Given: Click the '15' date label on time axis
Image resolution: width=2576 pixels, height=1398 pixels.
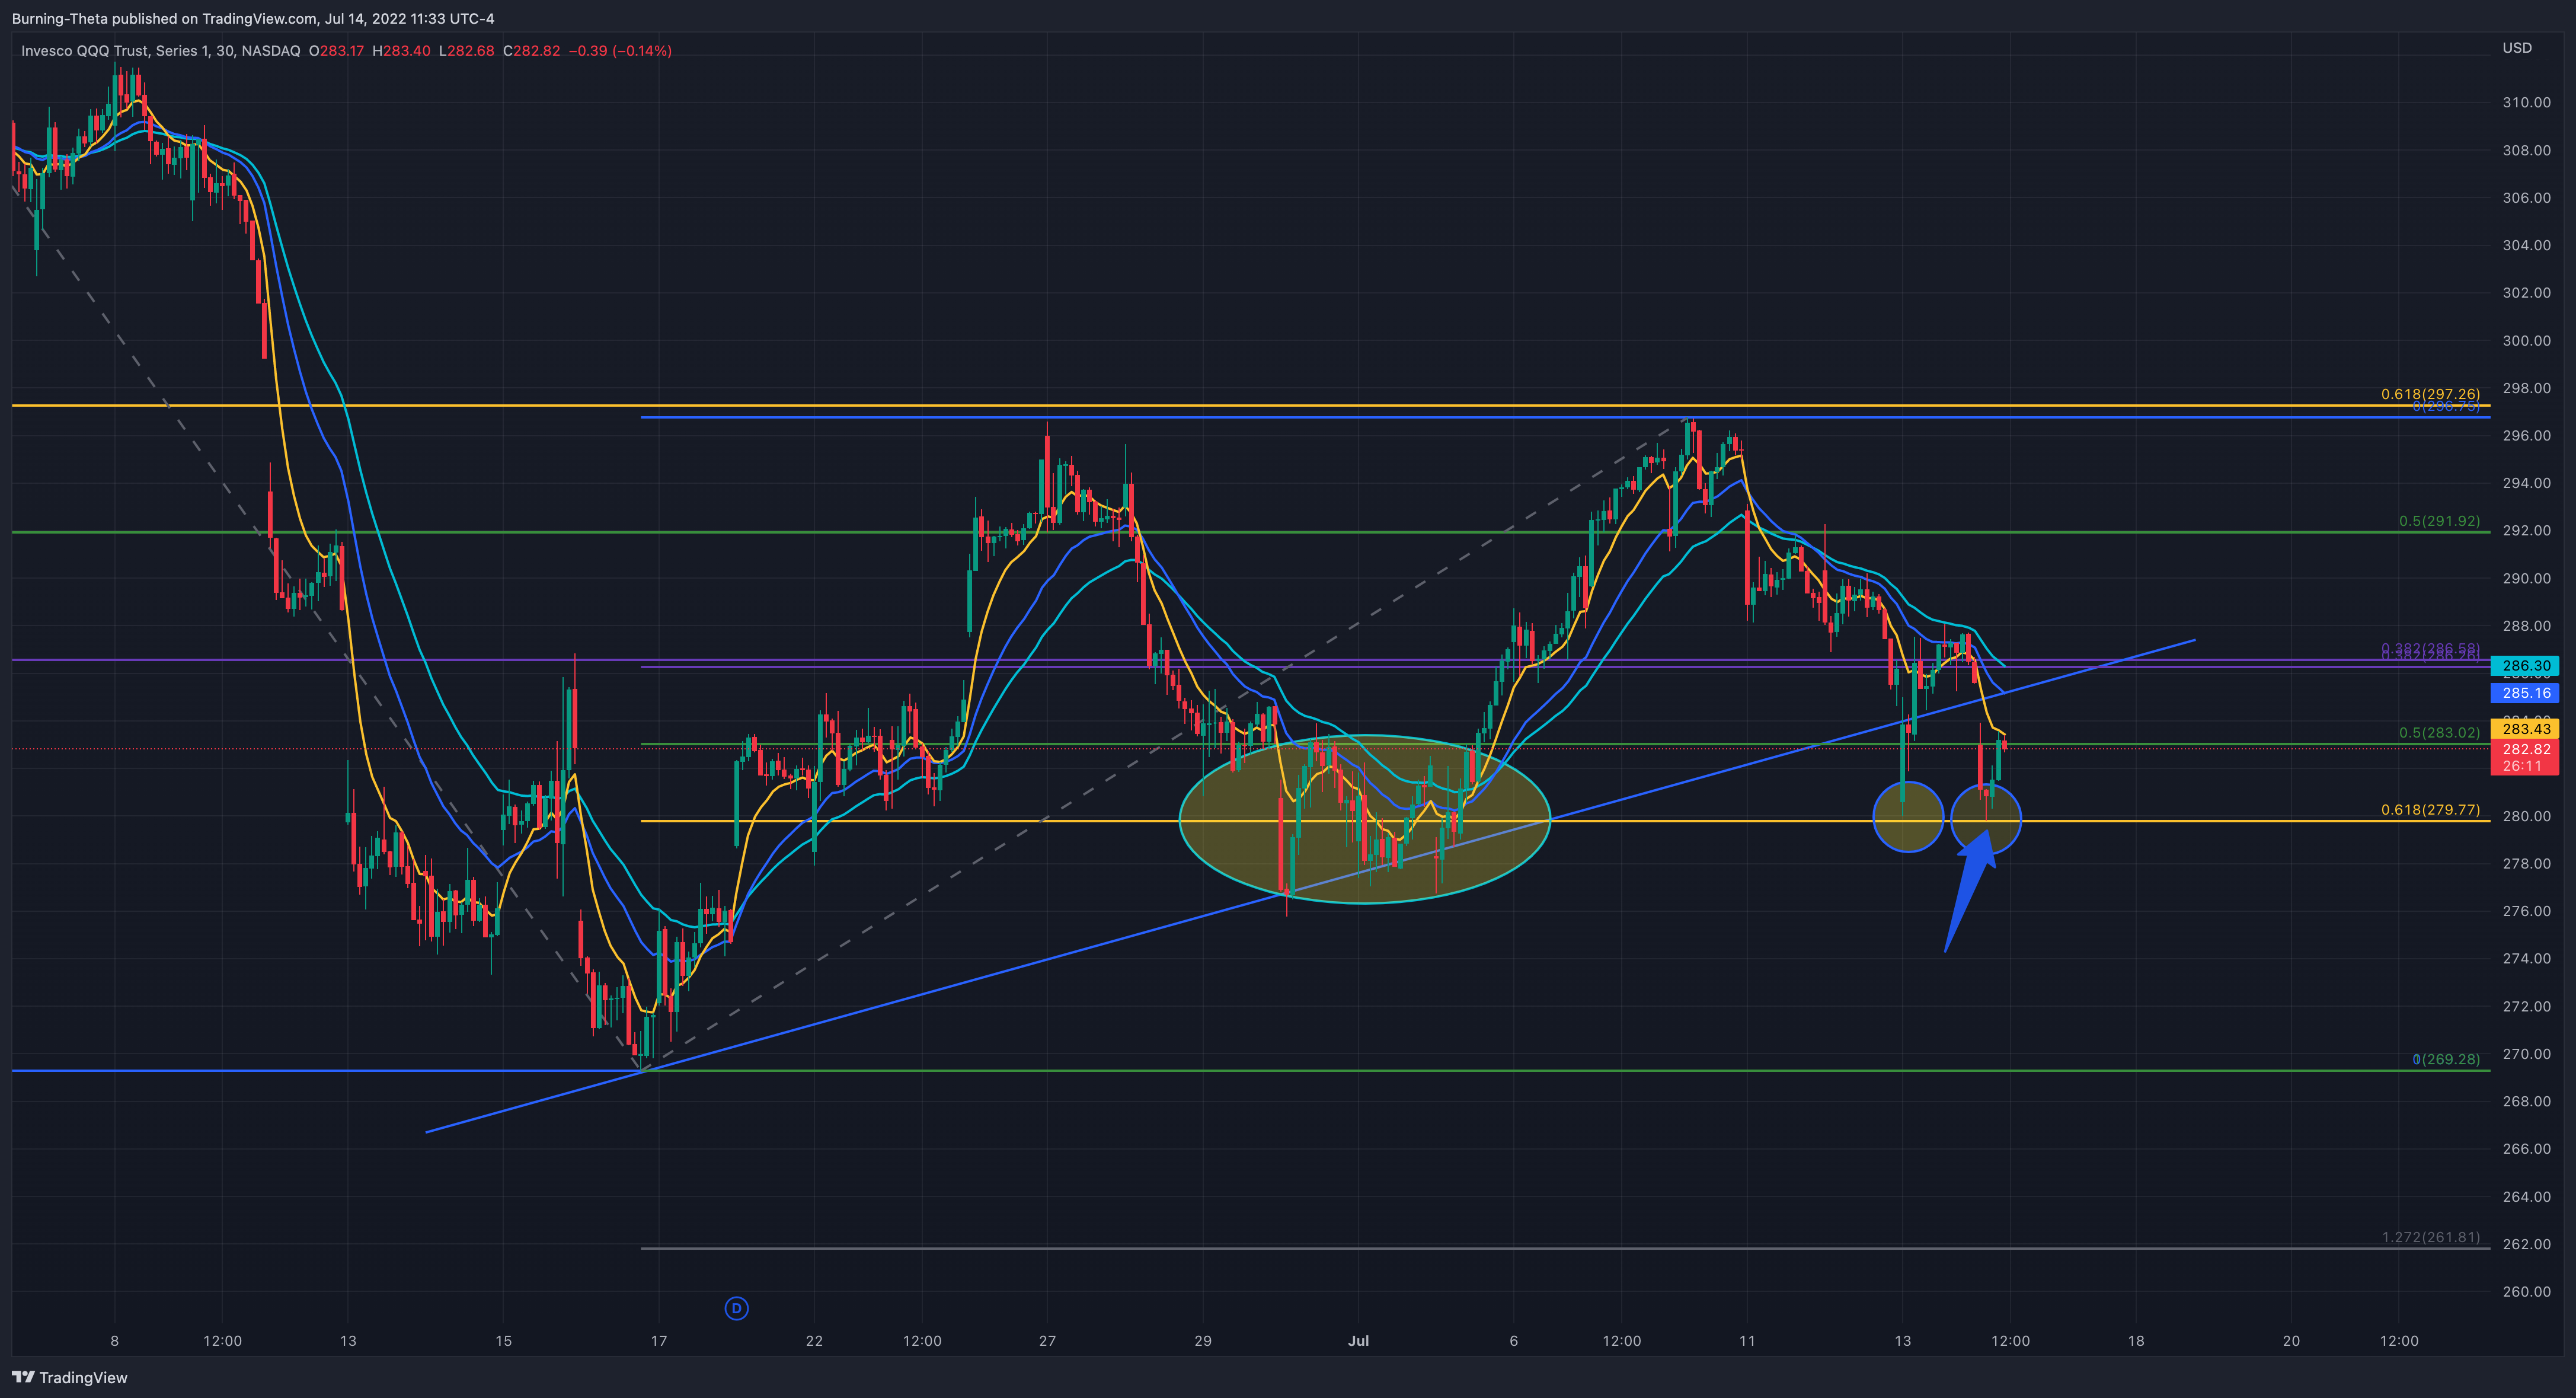Looking at the screenshot, I should coord(503,1340).
